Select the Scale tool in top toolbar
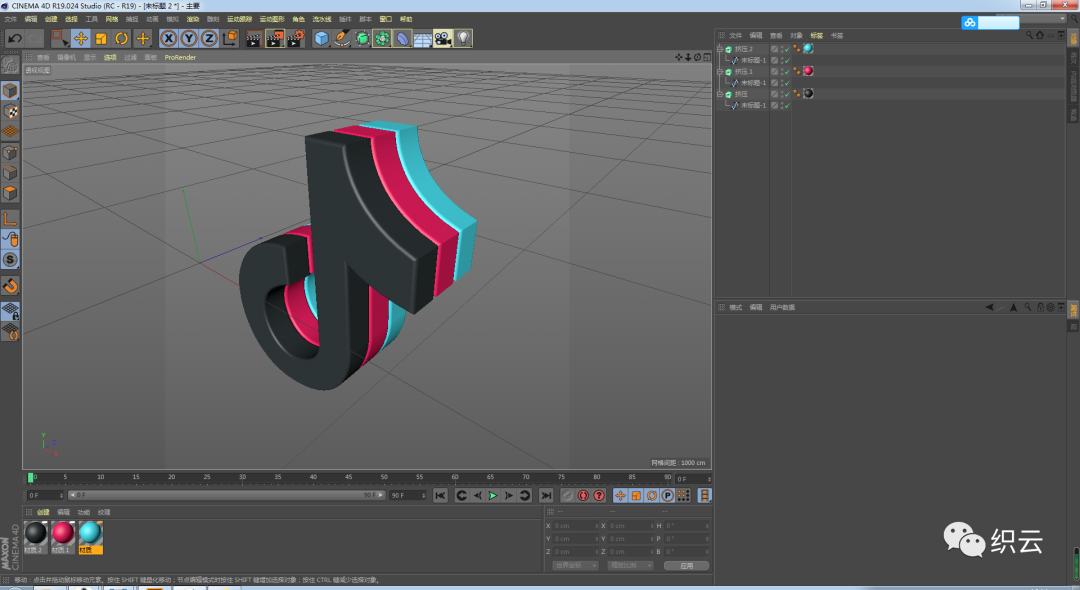Image resolution: width=1080 pixels, height=590 pixels. [101, 39]
